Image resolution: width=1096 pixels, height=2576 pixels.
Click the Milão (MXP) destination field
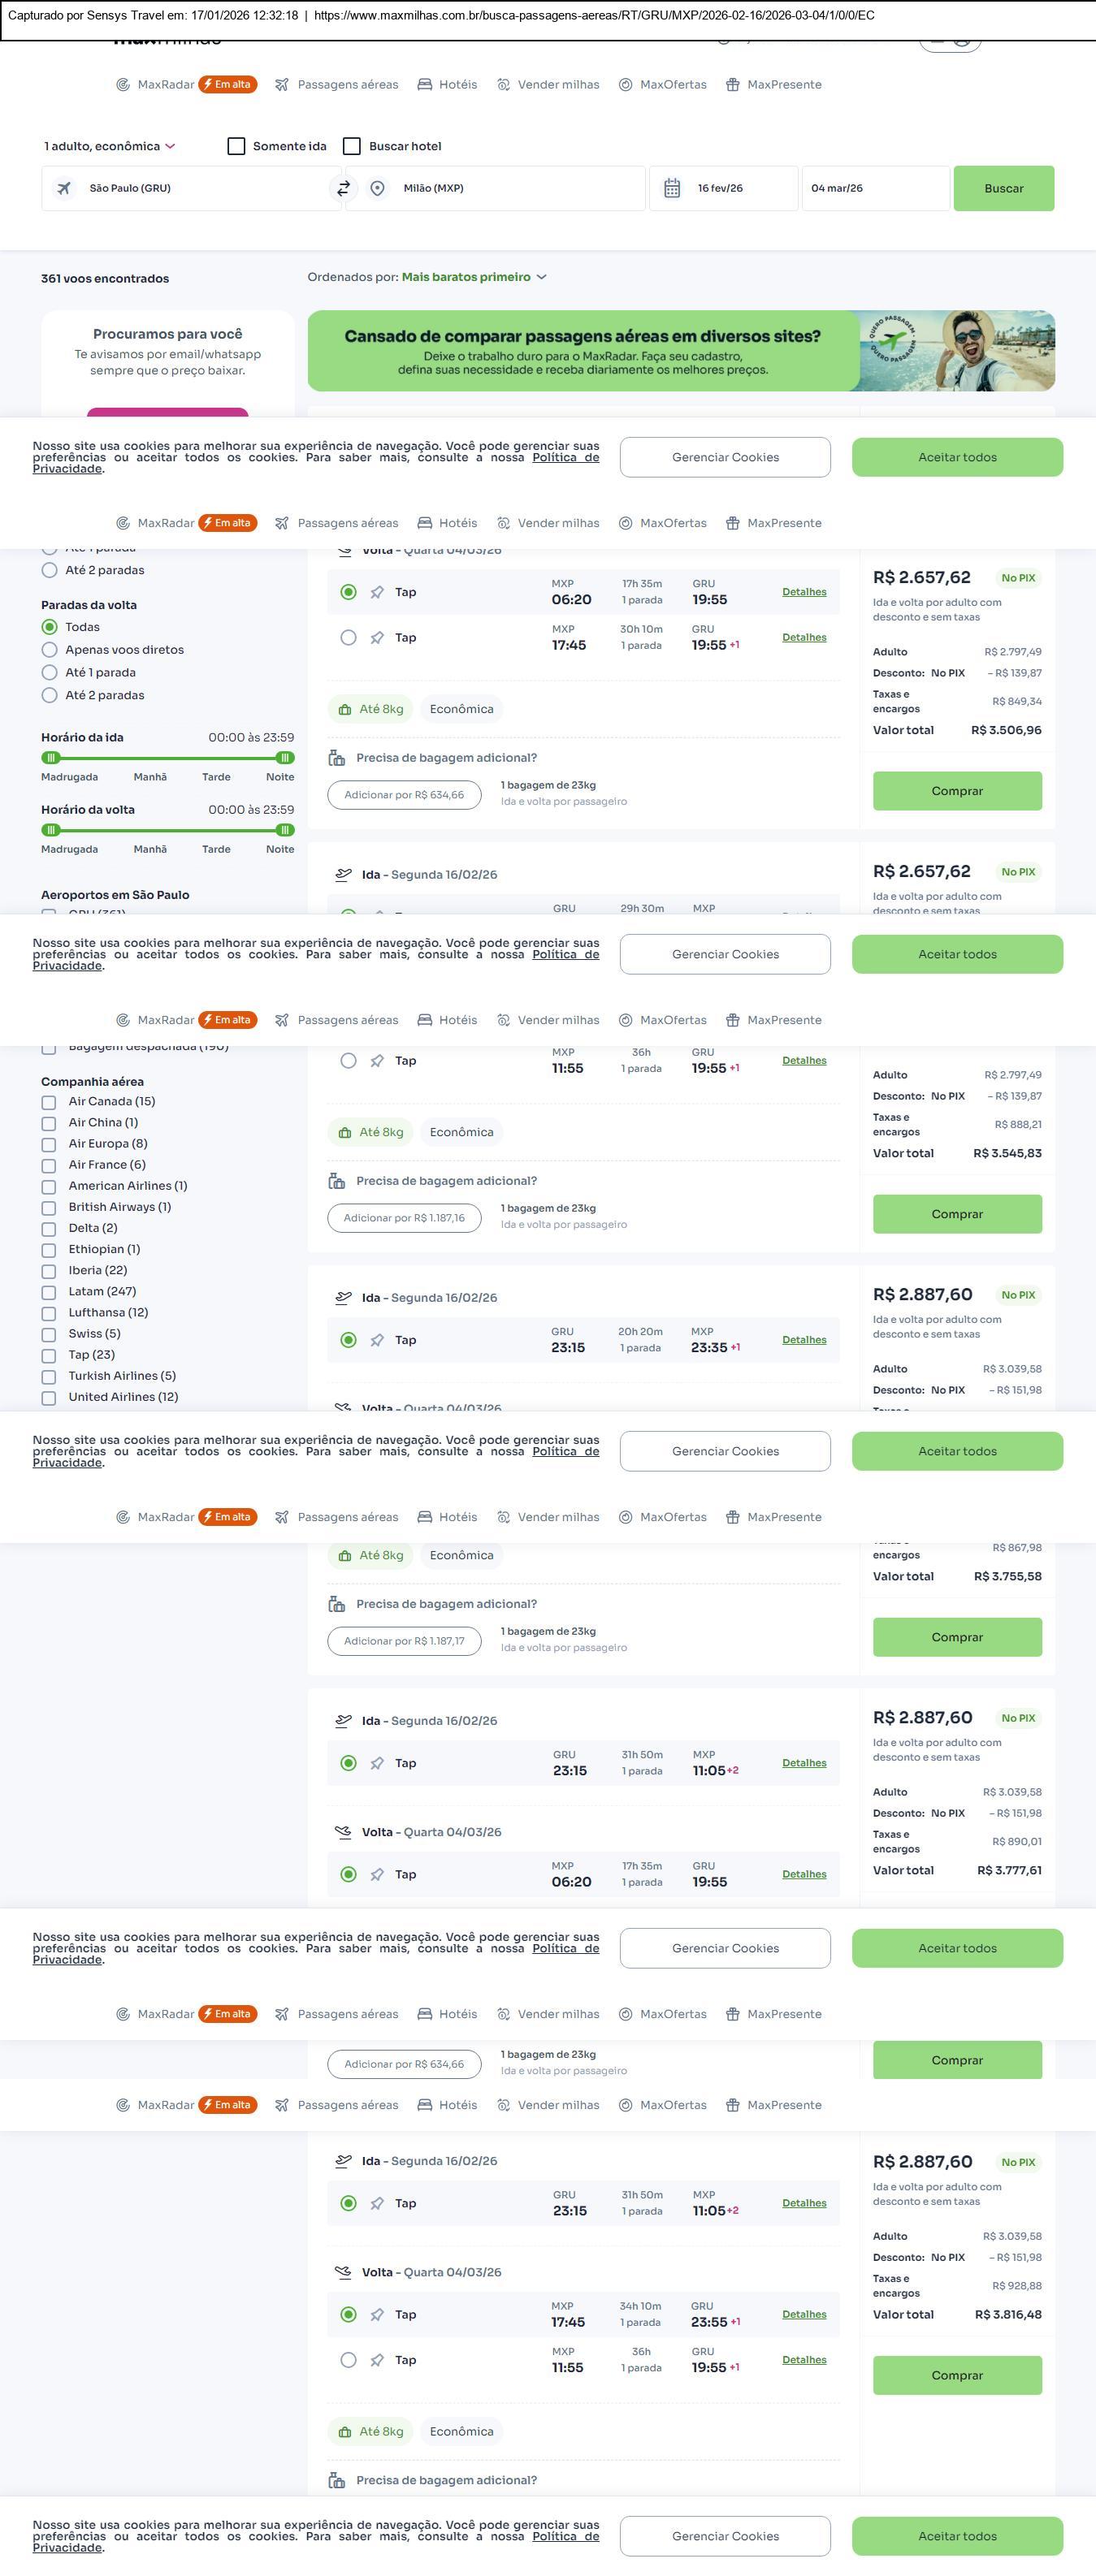pyautogui.click(x=500, y=188)
